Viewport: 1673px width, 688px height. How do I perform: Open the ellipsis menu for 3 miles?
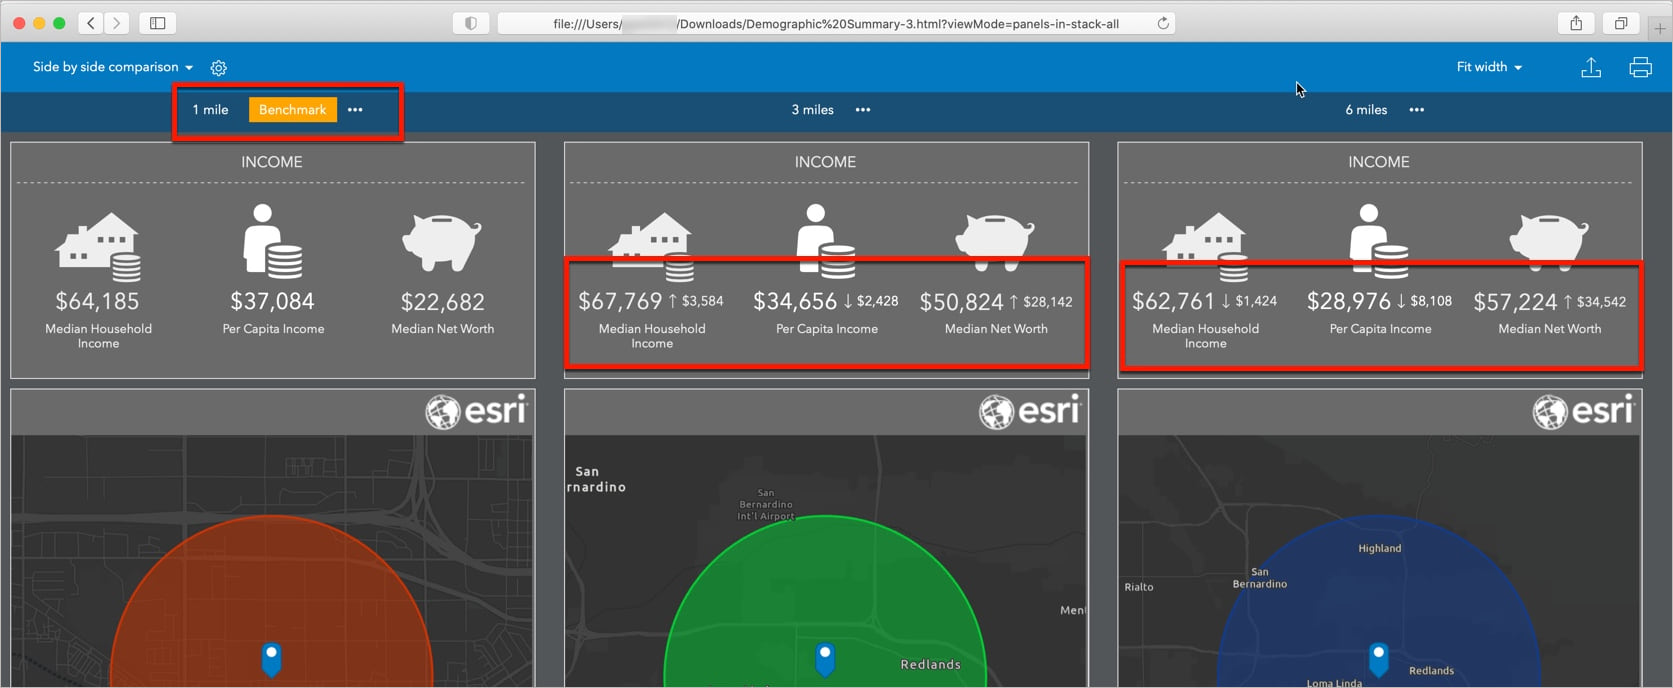[x=863, y=110]
